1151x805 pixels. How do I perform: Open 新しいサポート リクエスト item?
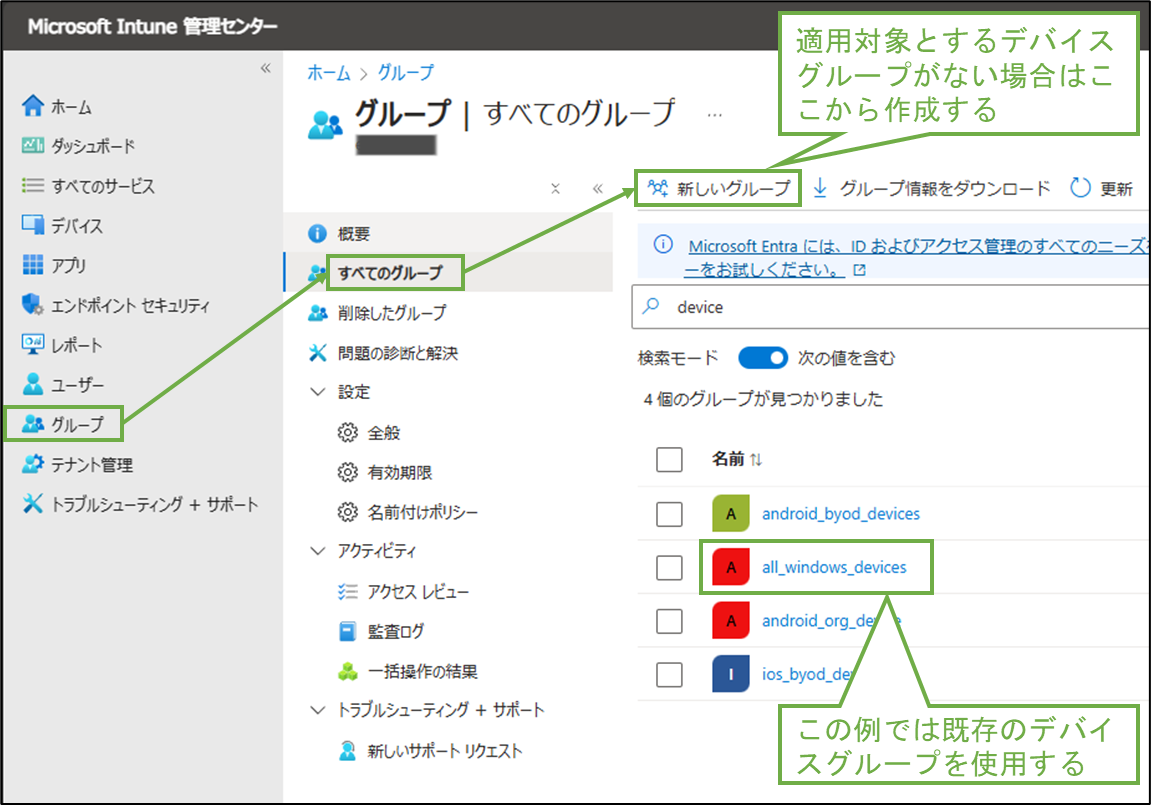click(x=430, y=751)
